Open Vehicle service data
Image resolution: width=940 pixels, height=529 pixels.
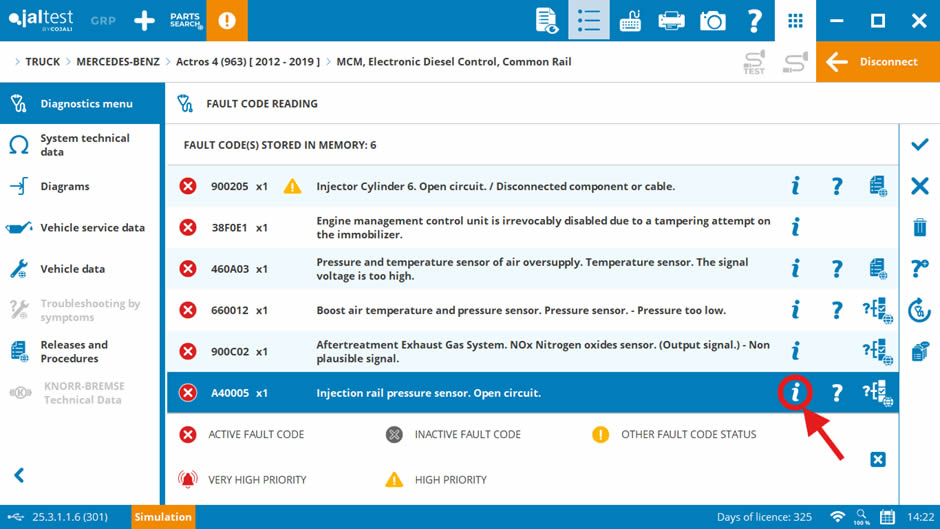(80, 227)
